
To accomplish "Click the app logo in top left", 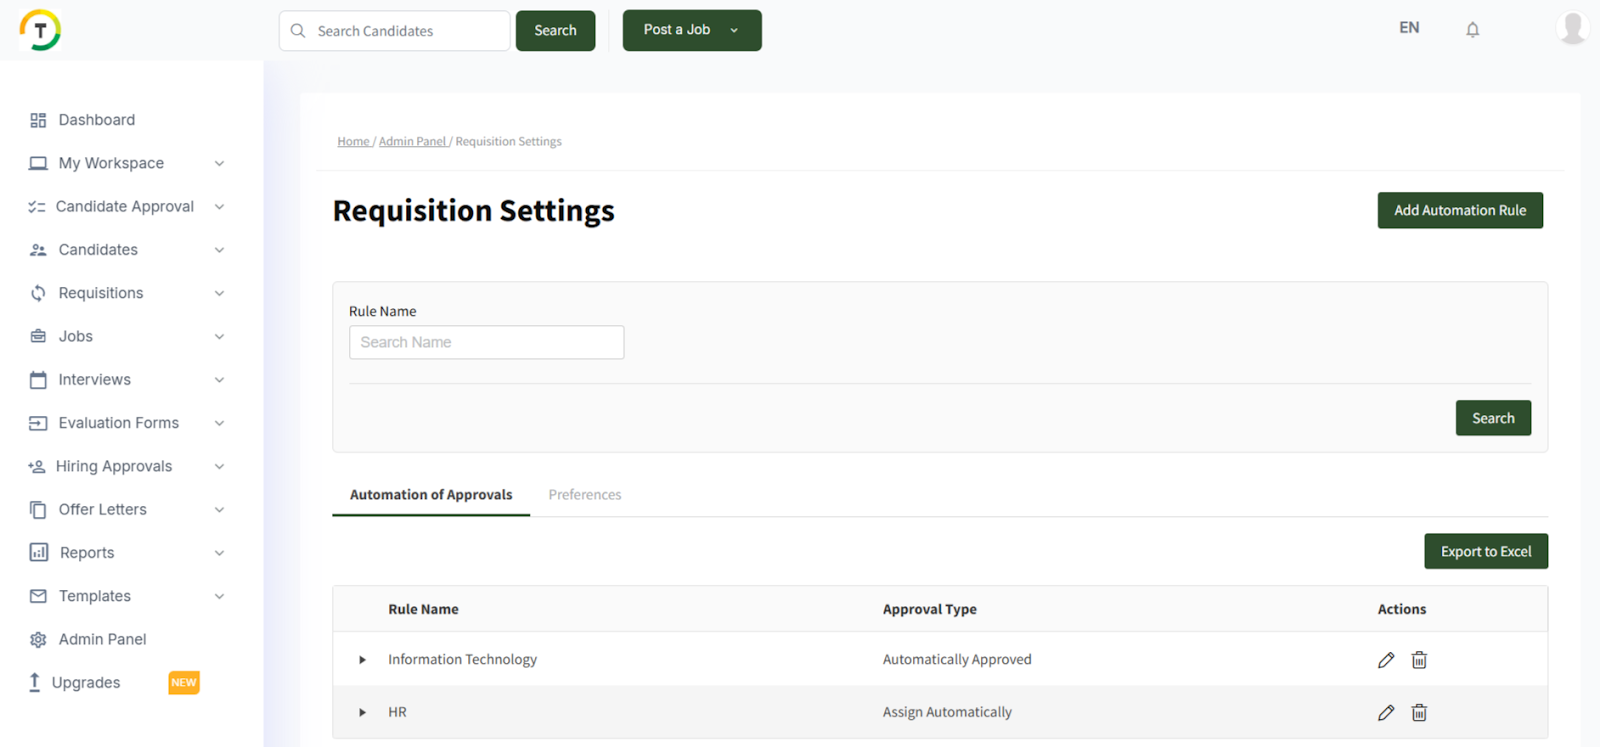I will click(x=40, y=30).
